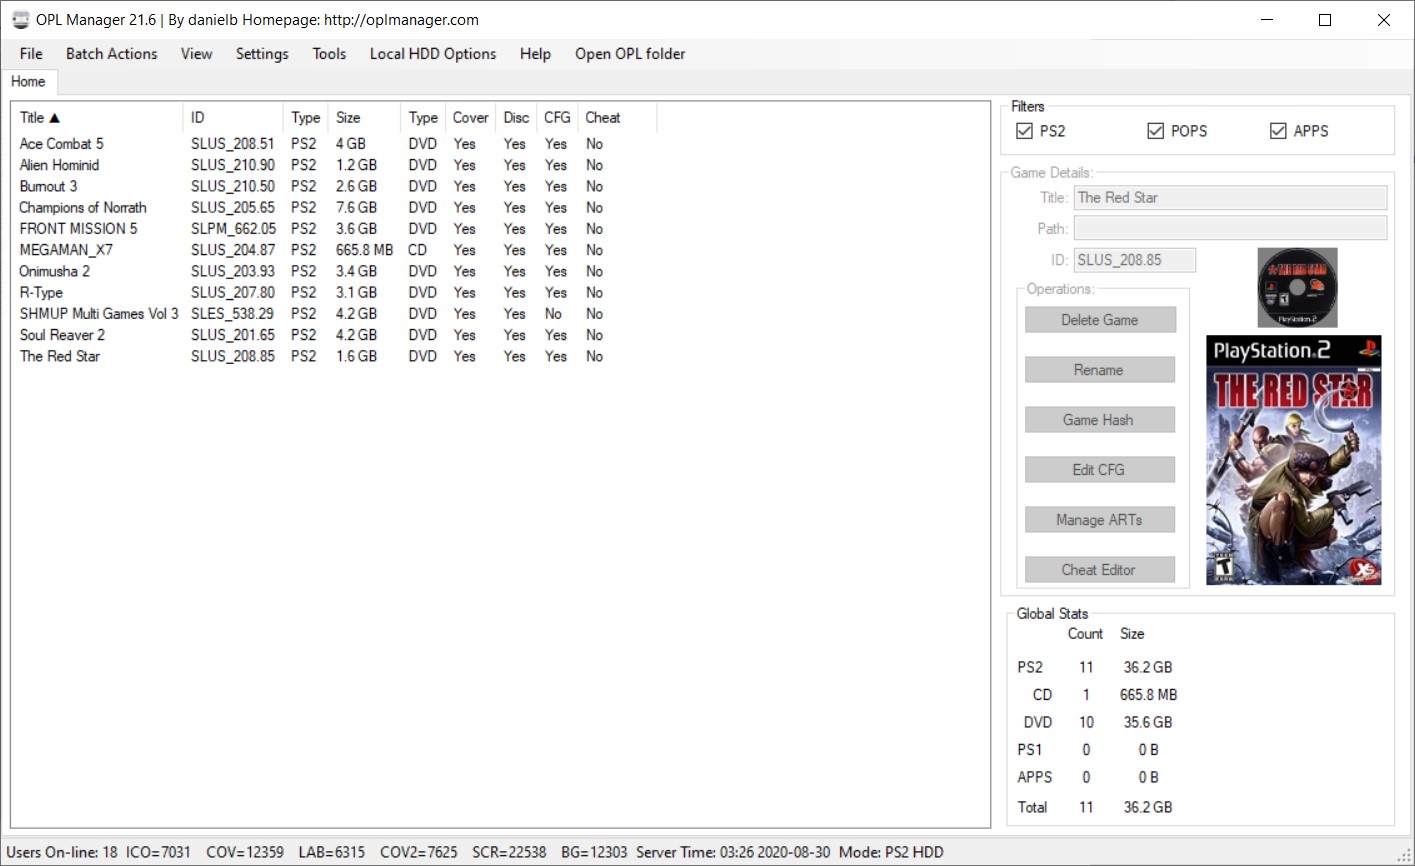Viewport: 1415px width, 866px height.
Task: Click the Rename button
Action: [1100, 370]
